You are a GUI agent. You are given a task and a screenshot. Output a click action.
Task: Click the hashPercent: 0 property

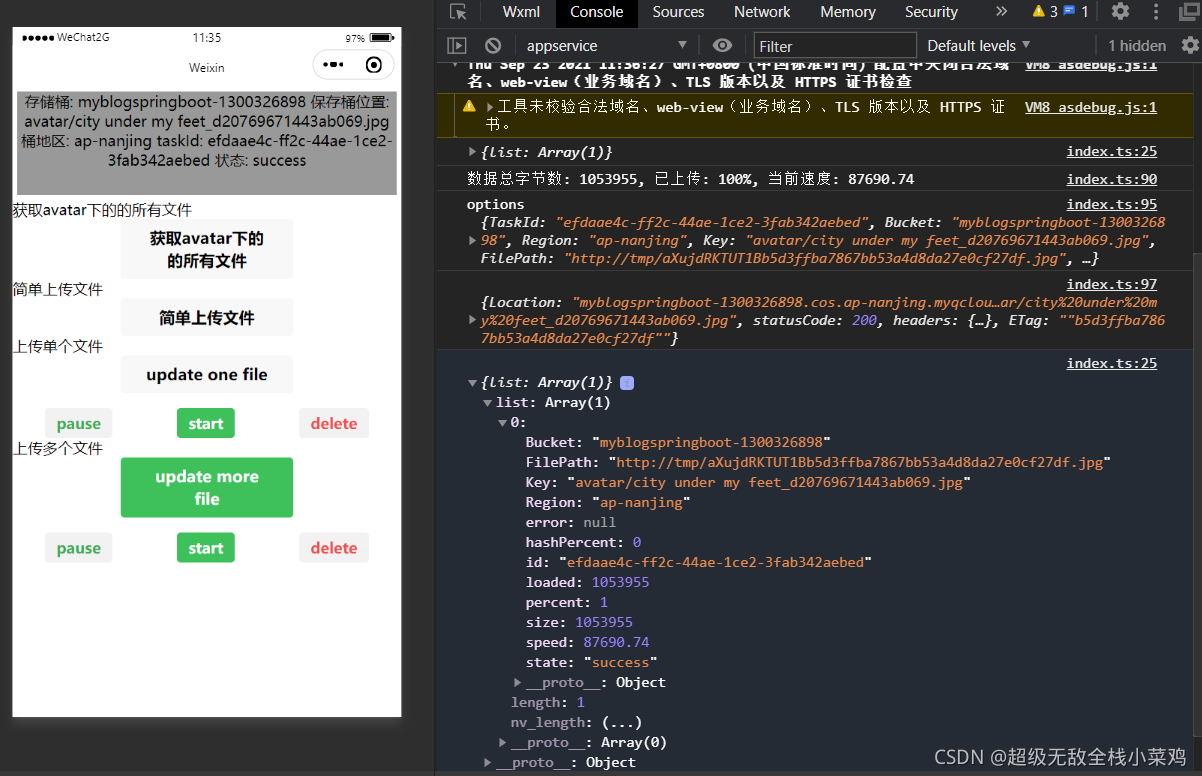pyautogui.click(x=583, y=542)
